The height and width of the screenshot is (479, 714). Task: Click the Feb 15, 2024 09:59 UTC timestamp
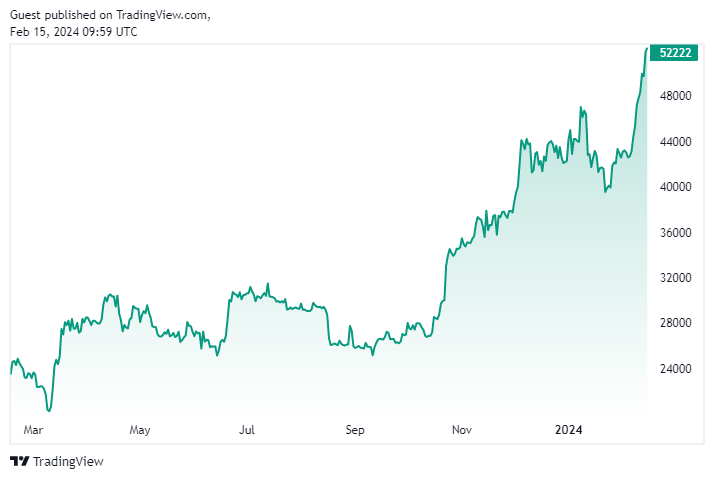click(74, 31)
